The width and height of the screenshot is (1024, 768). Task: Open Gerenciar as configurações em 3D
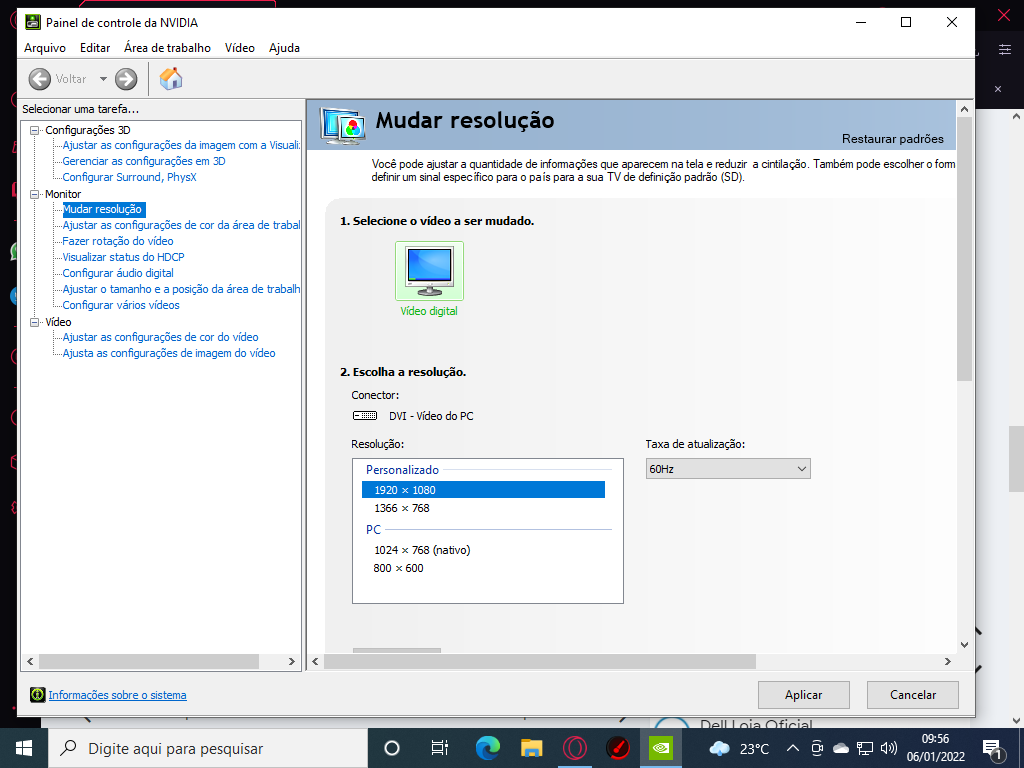(144, 161)
